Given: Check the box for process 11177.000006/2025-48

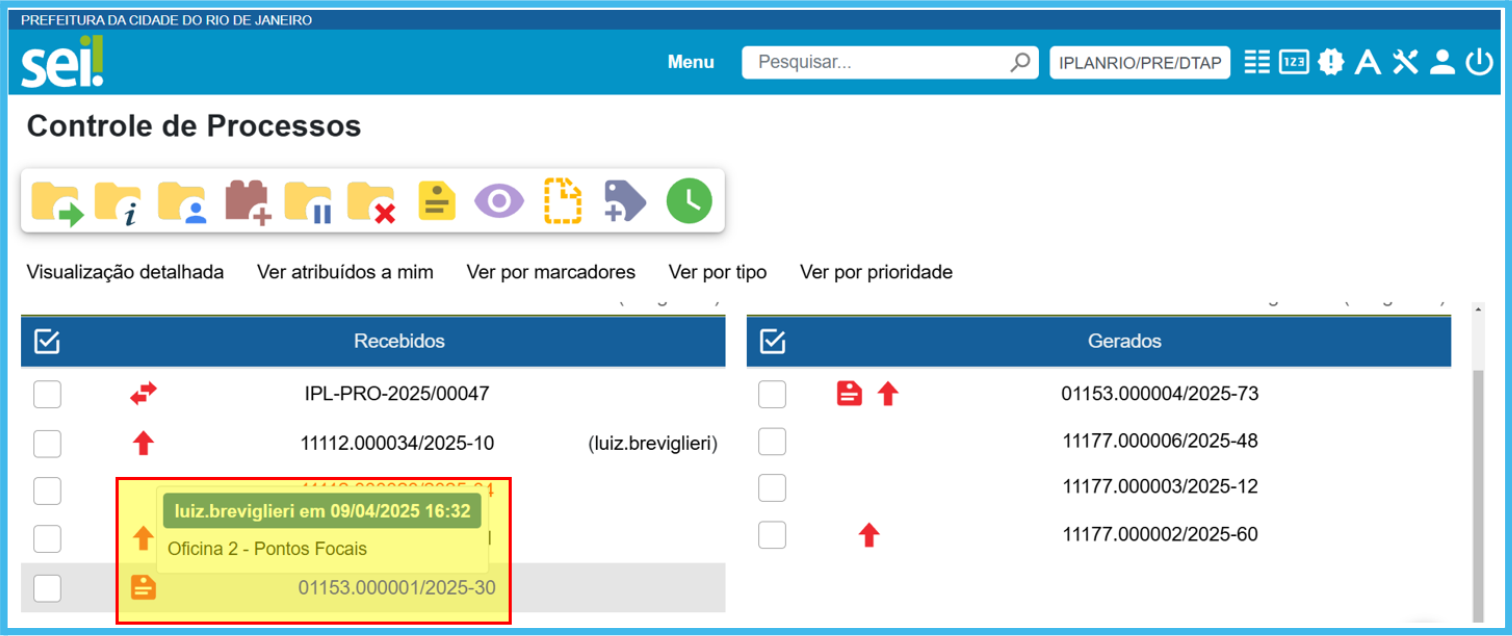Looking at the screenshot, I should [x=771, y=441].
